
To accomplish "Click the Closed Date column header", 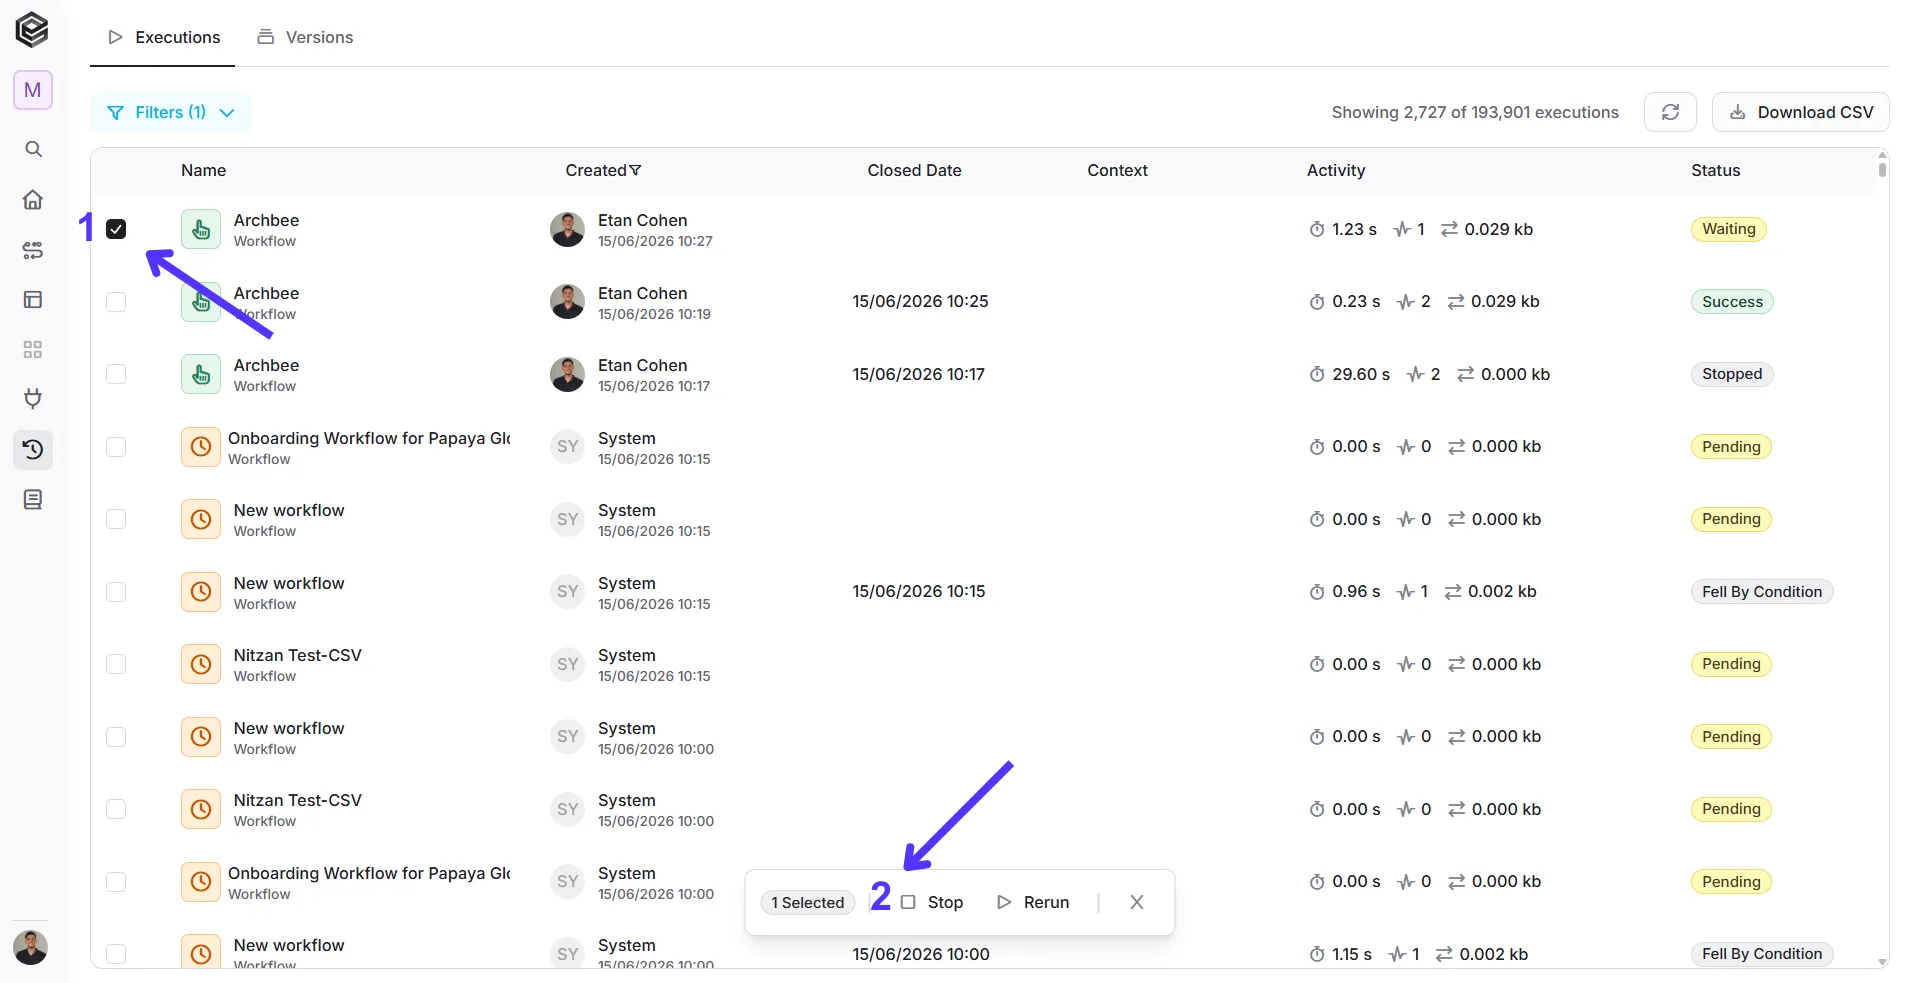I will (915, 170).
